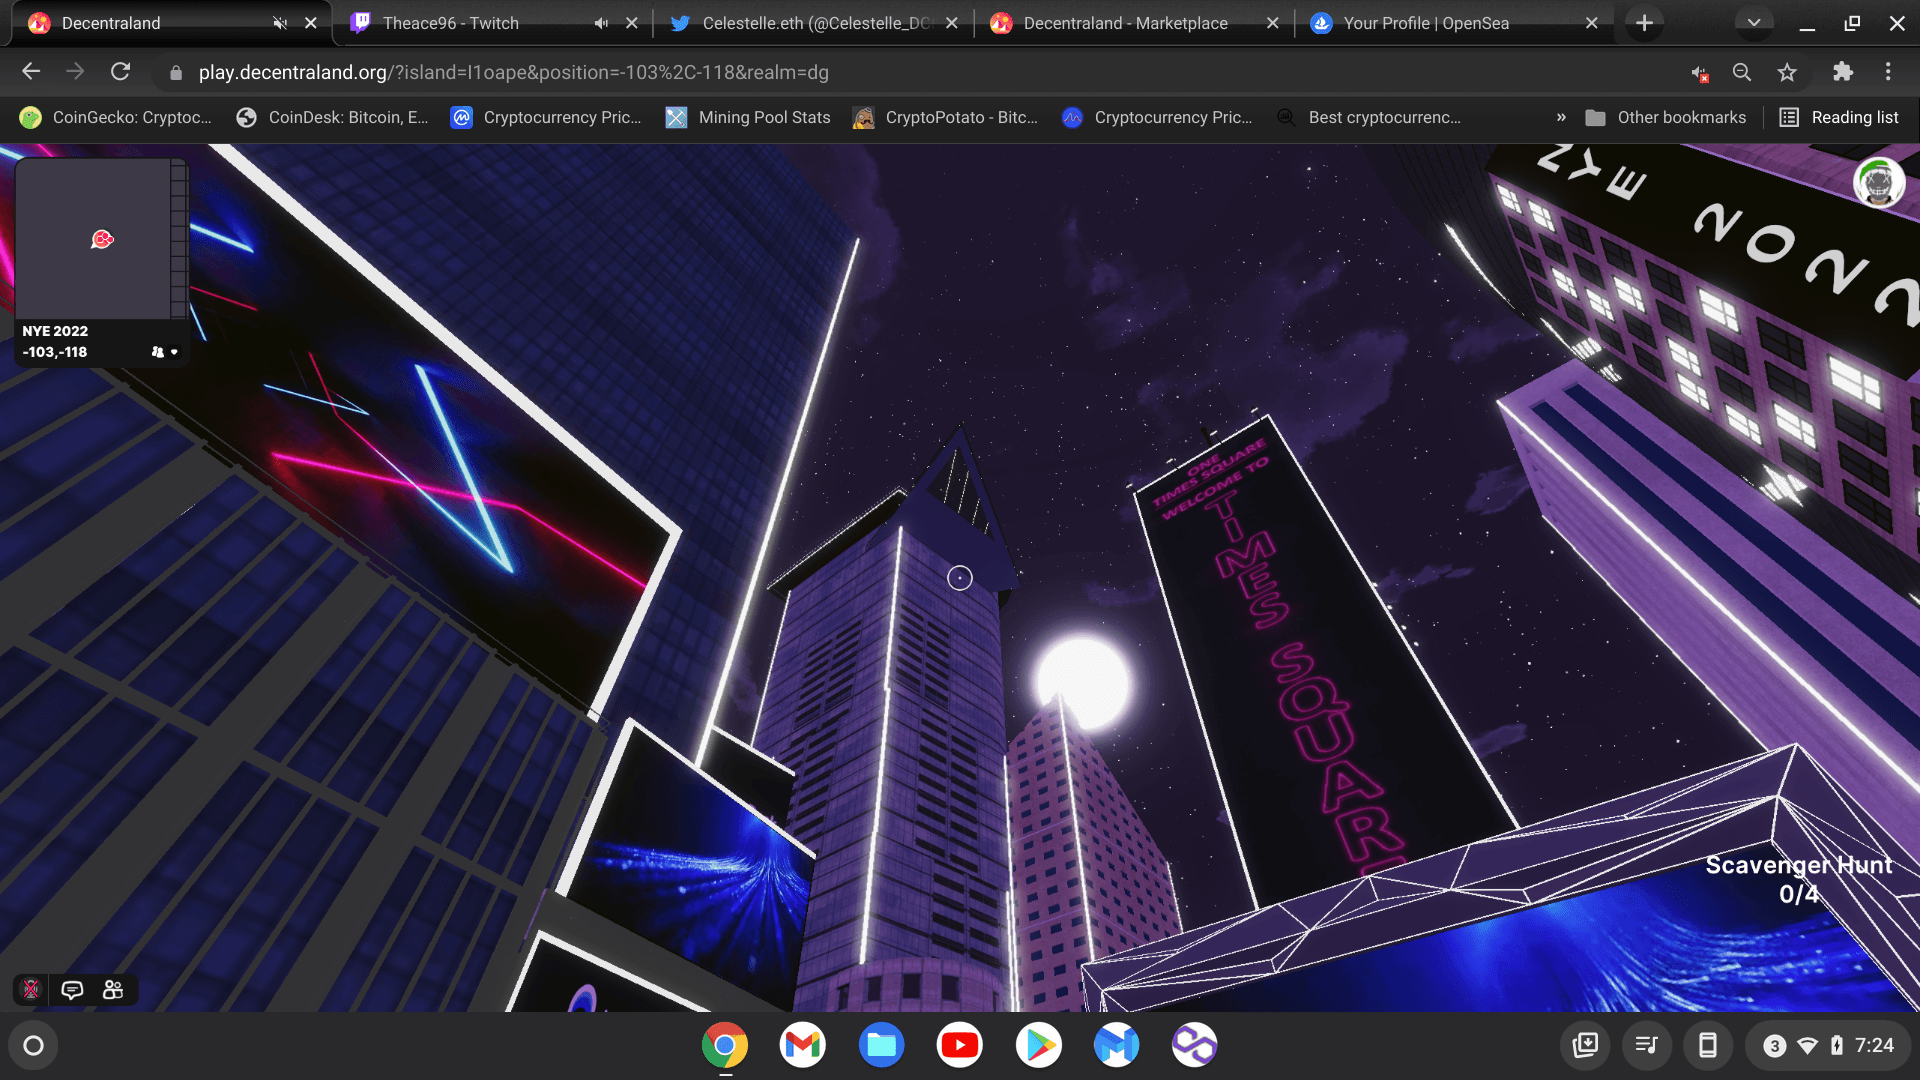Mute the Theace96 Twitch tab audio
The width and height of the screenshot is (1920, 1080).
pyautogui.click(x=601, y=23)
